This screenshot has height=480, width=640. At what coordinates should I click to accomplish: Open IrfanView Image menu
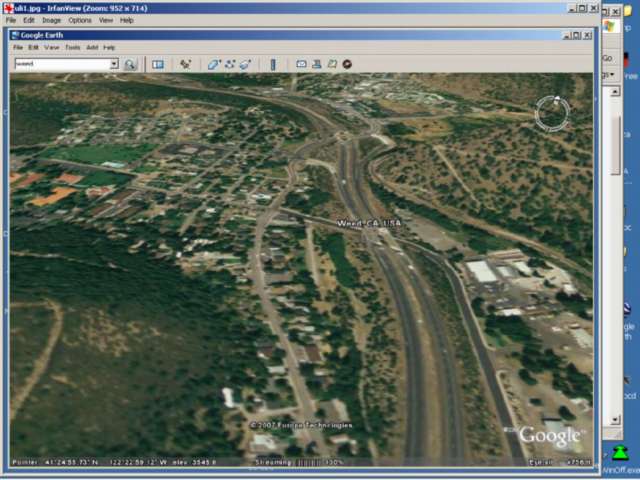[51, 20]
